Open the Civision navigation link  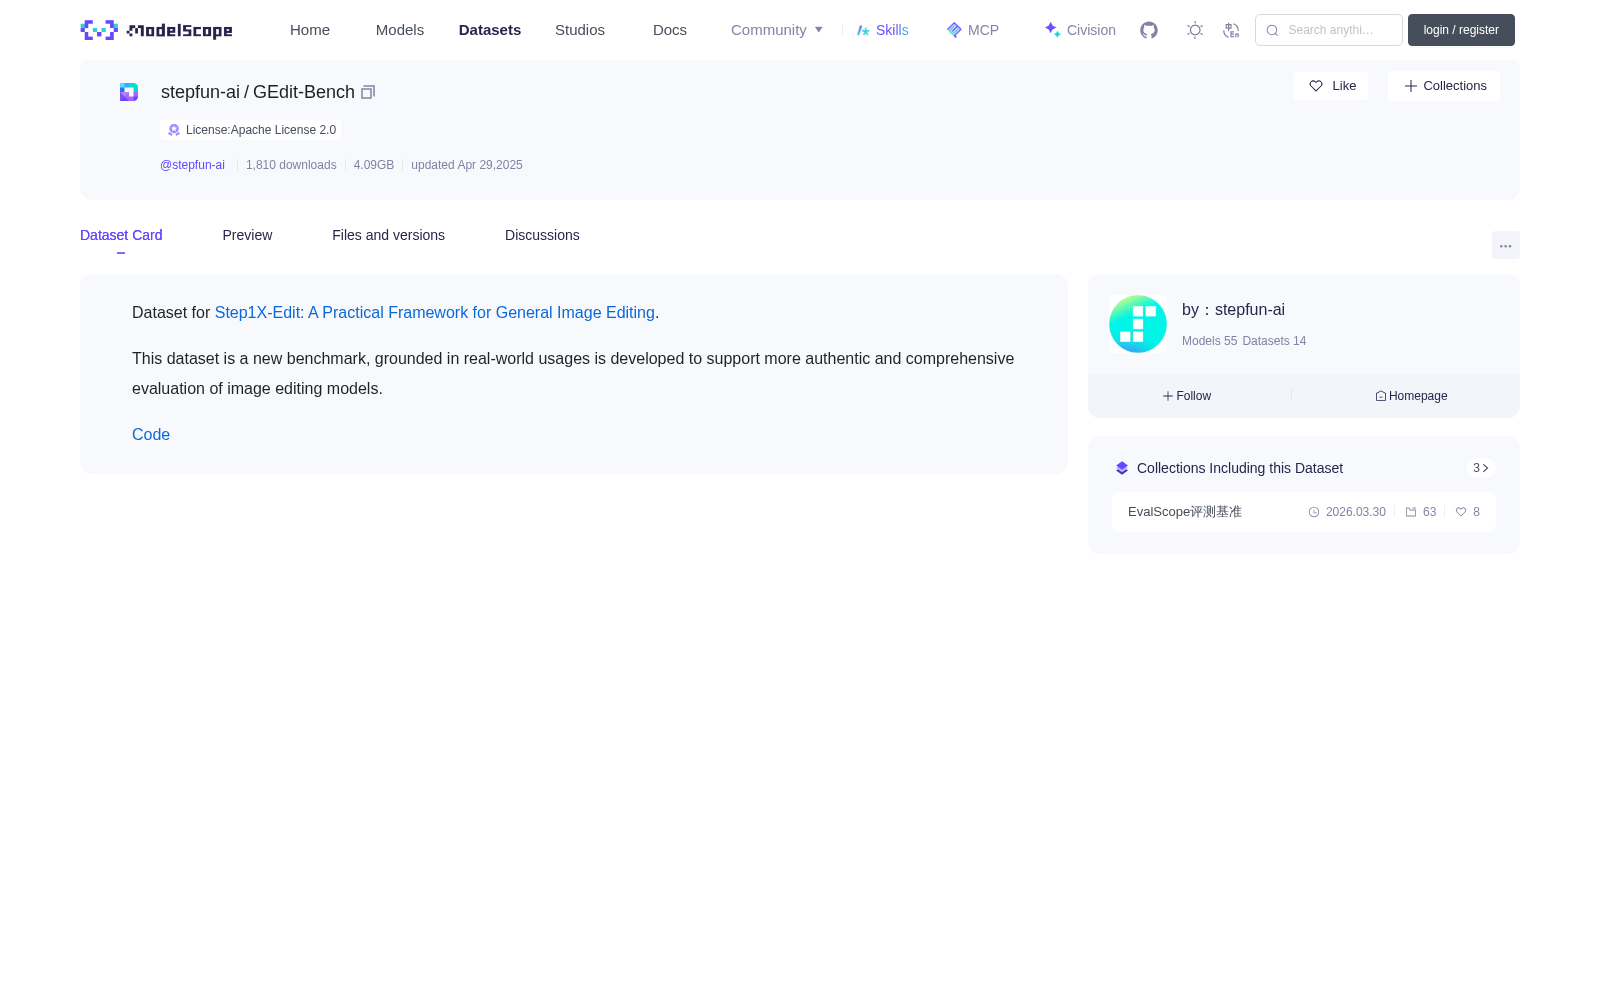(x=1080, y=30)
